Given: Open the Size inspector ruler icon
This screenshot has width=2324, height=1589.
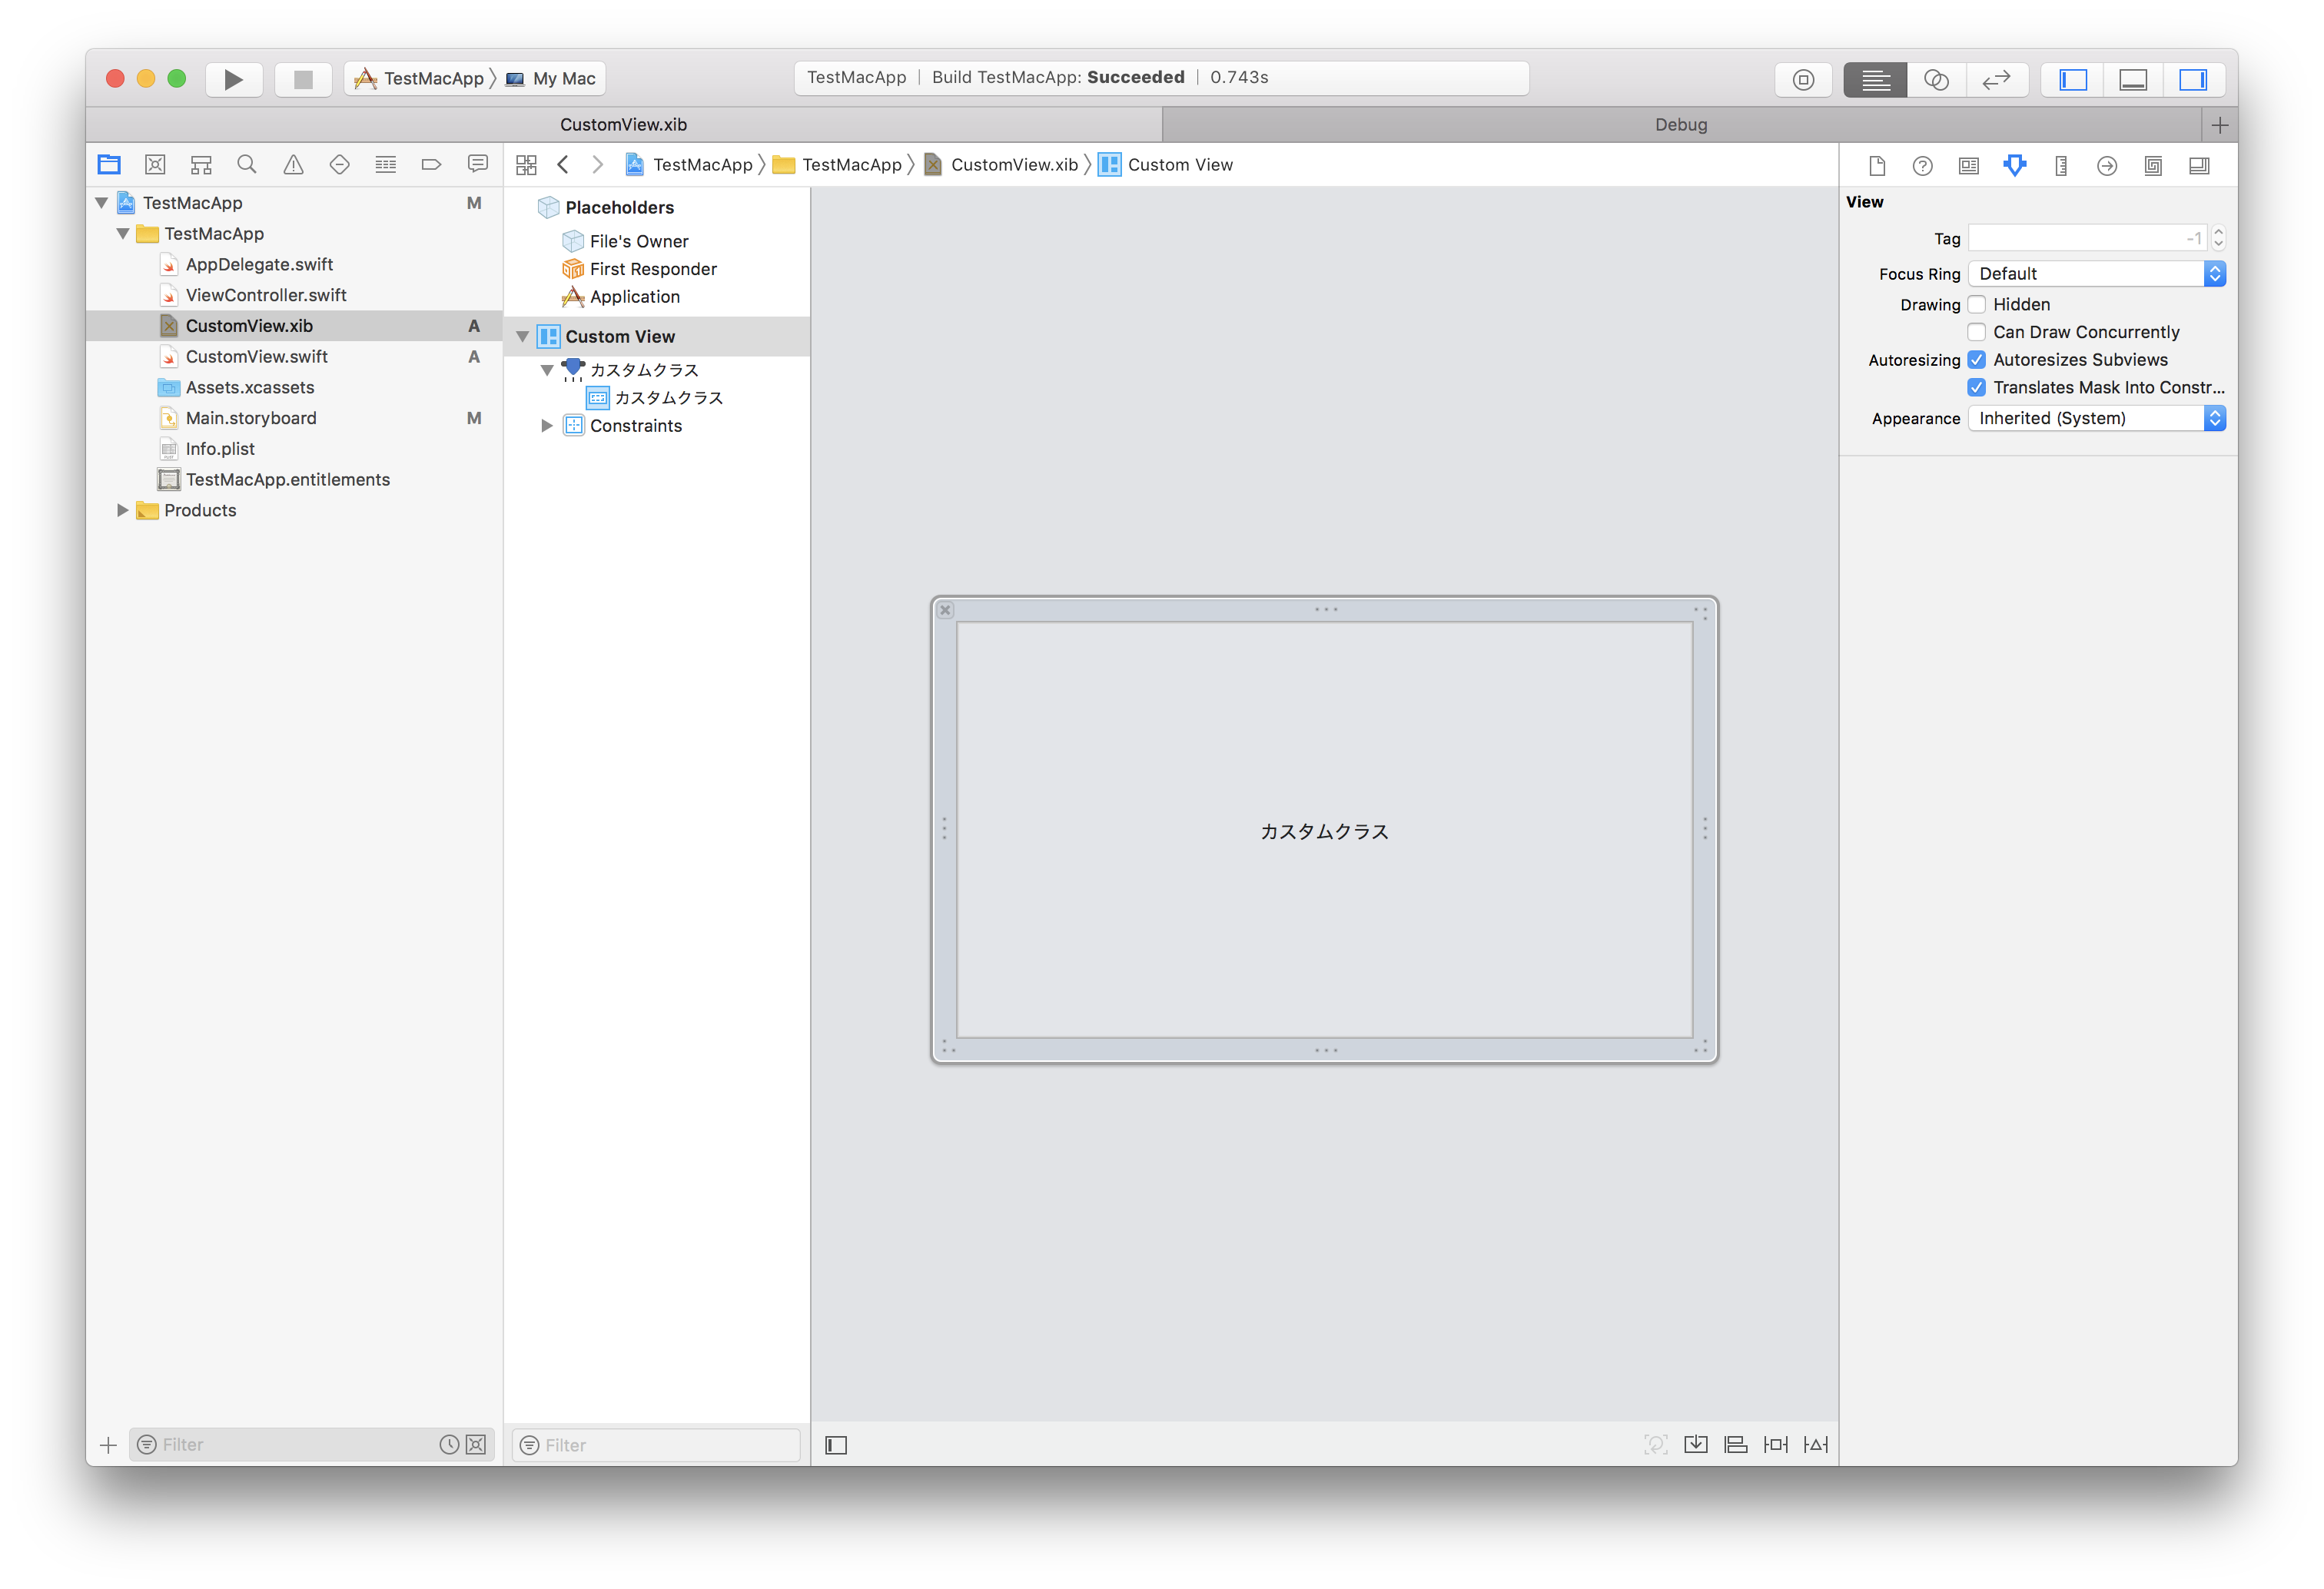Looking at the screenshot, I should (2060, 166).
